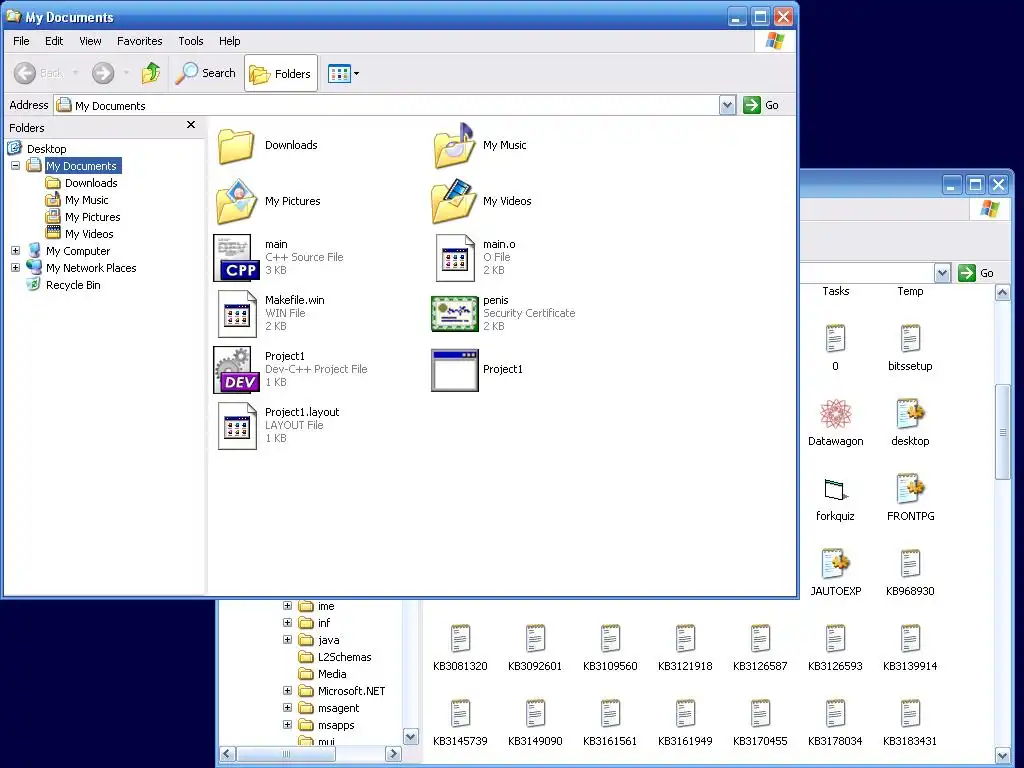The width and height of the screenshot is (1024, 768).
Task: Select bitssetup file in background window
Action: tap(910, 339)
